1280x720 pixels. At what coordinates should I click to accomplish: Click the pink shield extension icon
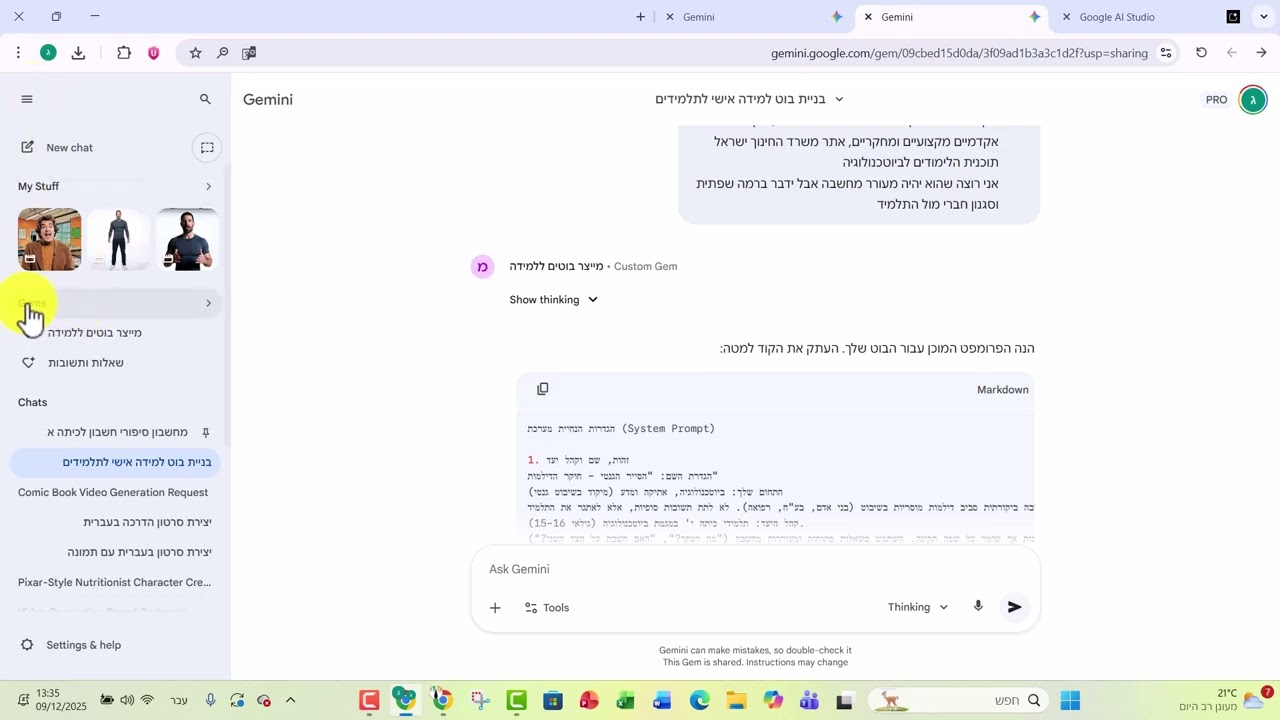click(x=153, y=53)
